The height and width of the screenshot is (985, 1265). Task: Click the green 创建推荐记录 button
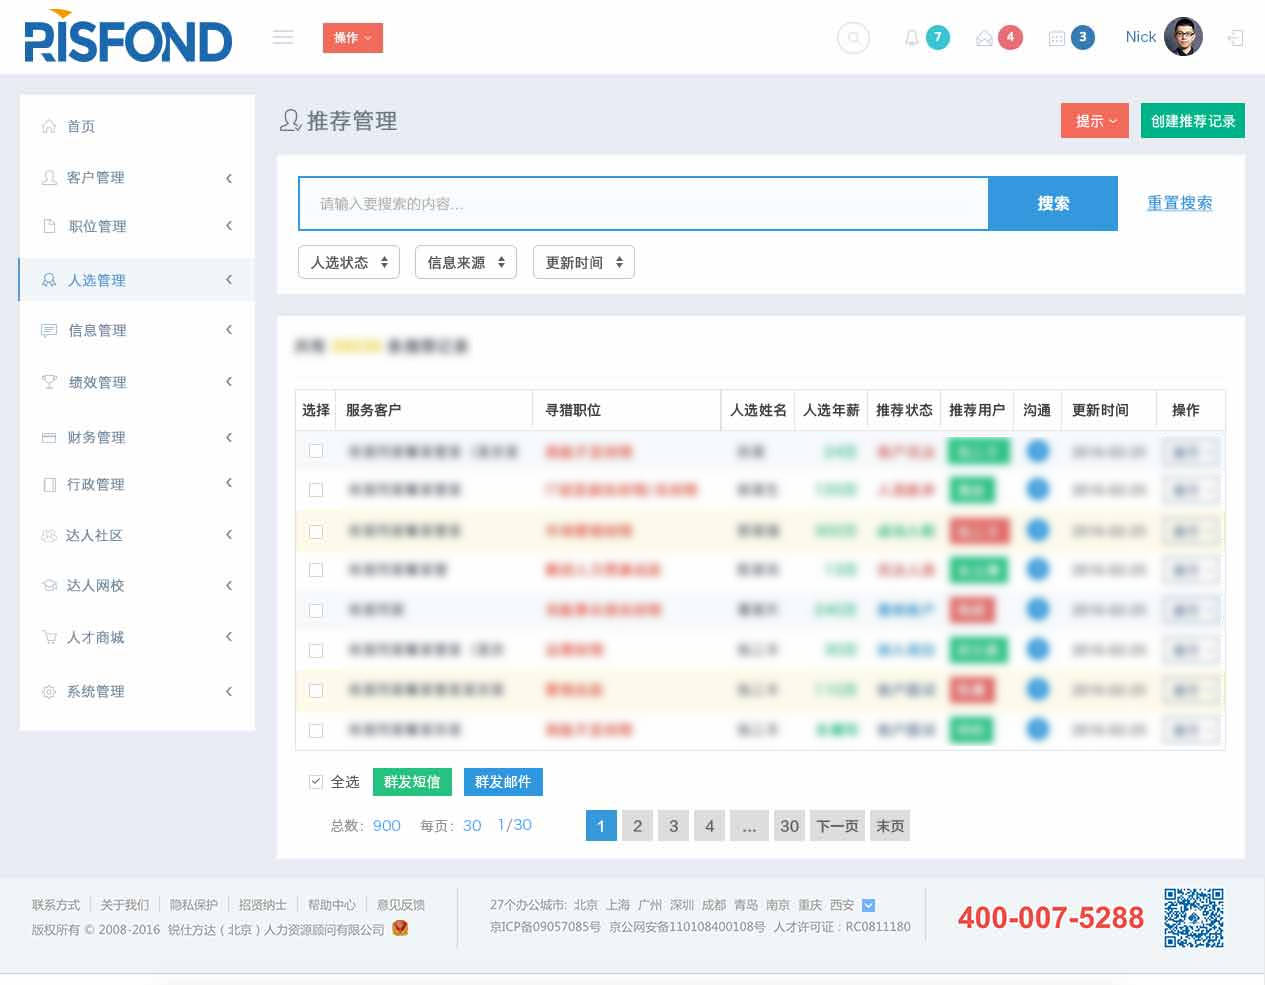(1192, 121)
